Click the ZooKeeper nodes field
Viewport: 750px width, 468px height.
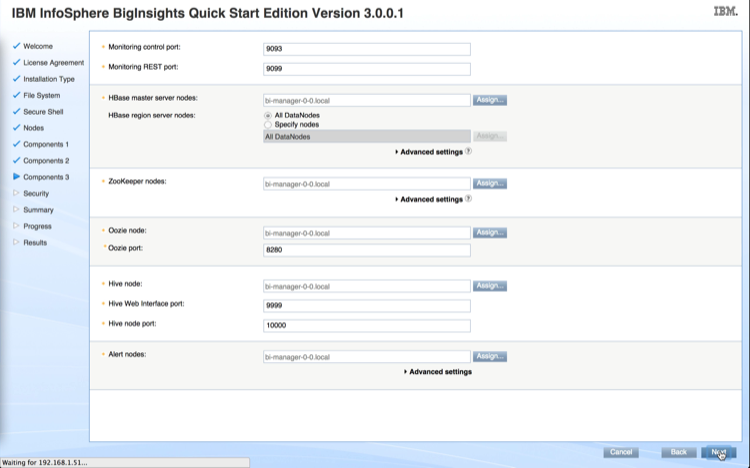(367, 184)
